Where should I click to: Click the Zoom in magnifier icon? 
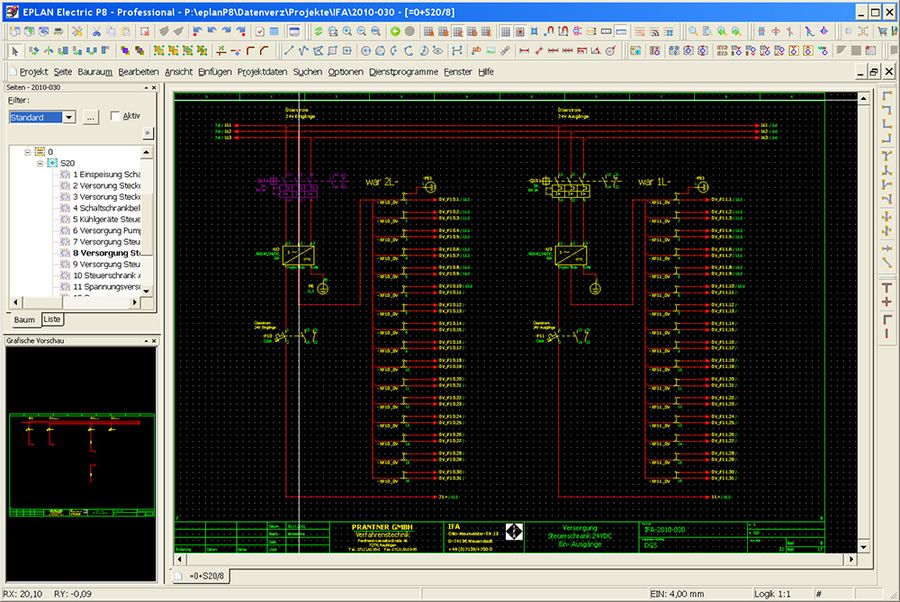click(x=347, y=32)
